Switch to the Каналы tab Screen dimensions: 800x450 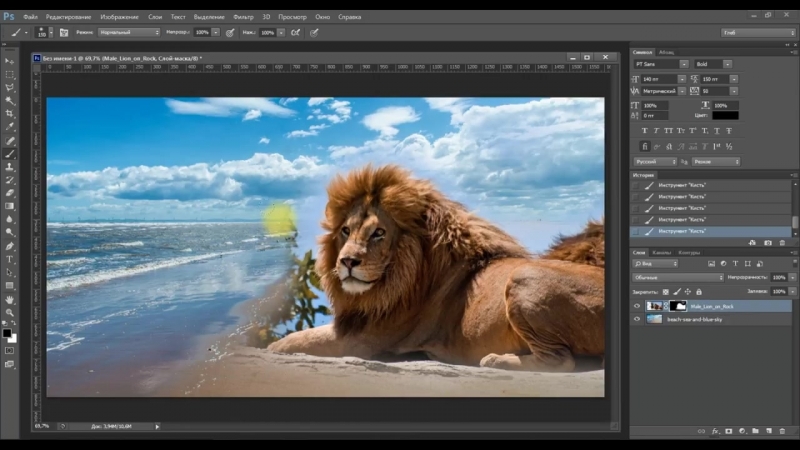click(x=661, y=252)
